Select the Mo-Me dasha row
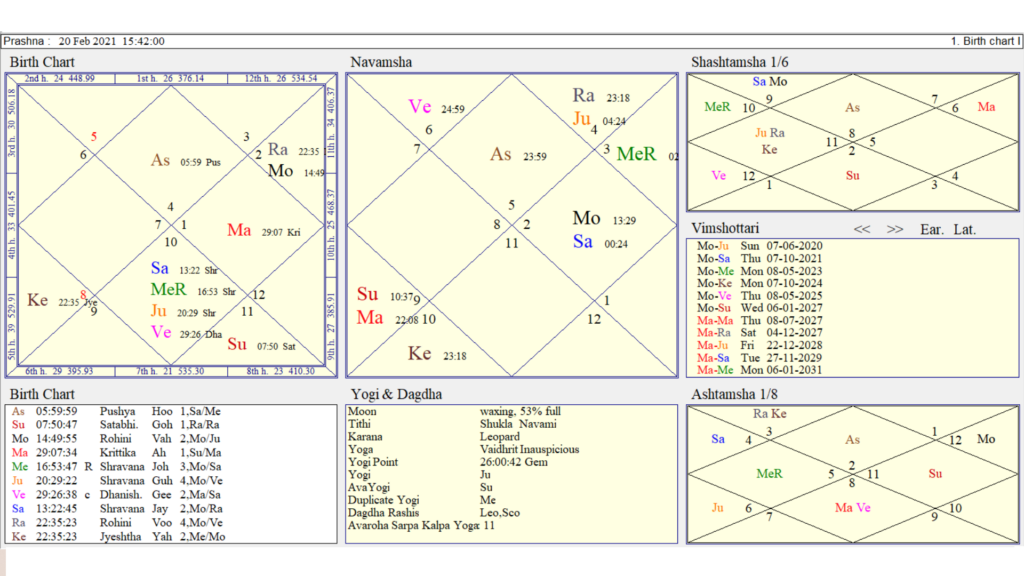The width and height of the screenshot is (1024, 576). [759, 271]
